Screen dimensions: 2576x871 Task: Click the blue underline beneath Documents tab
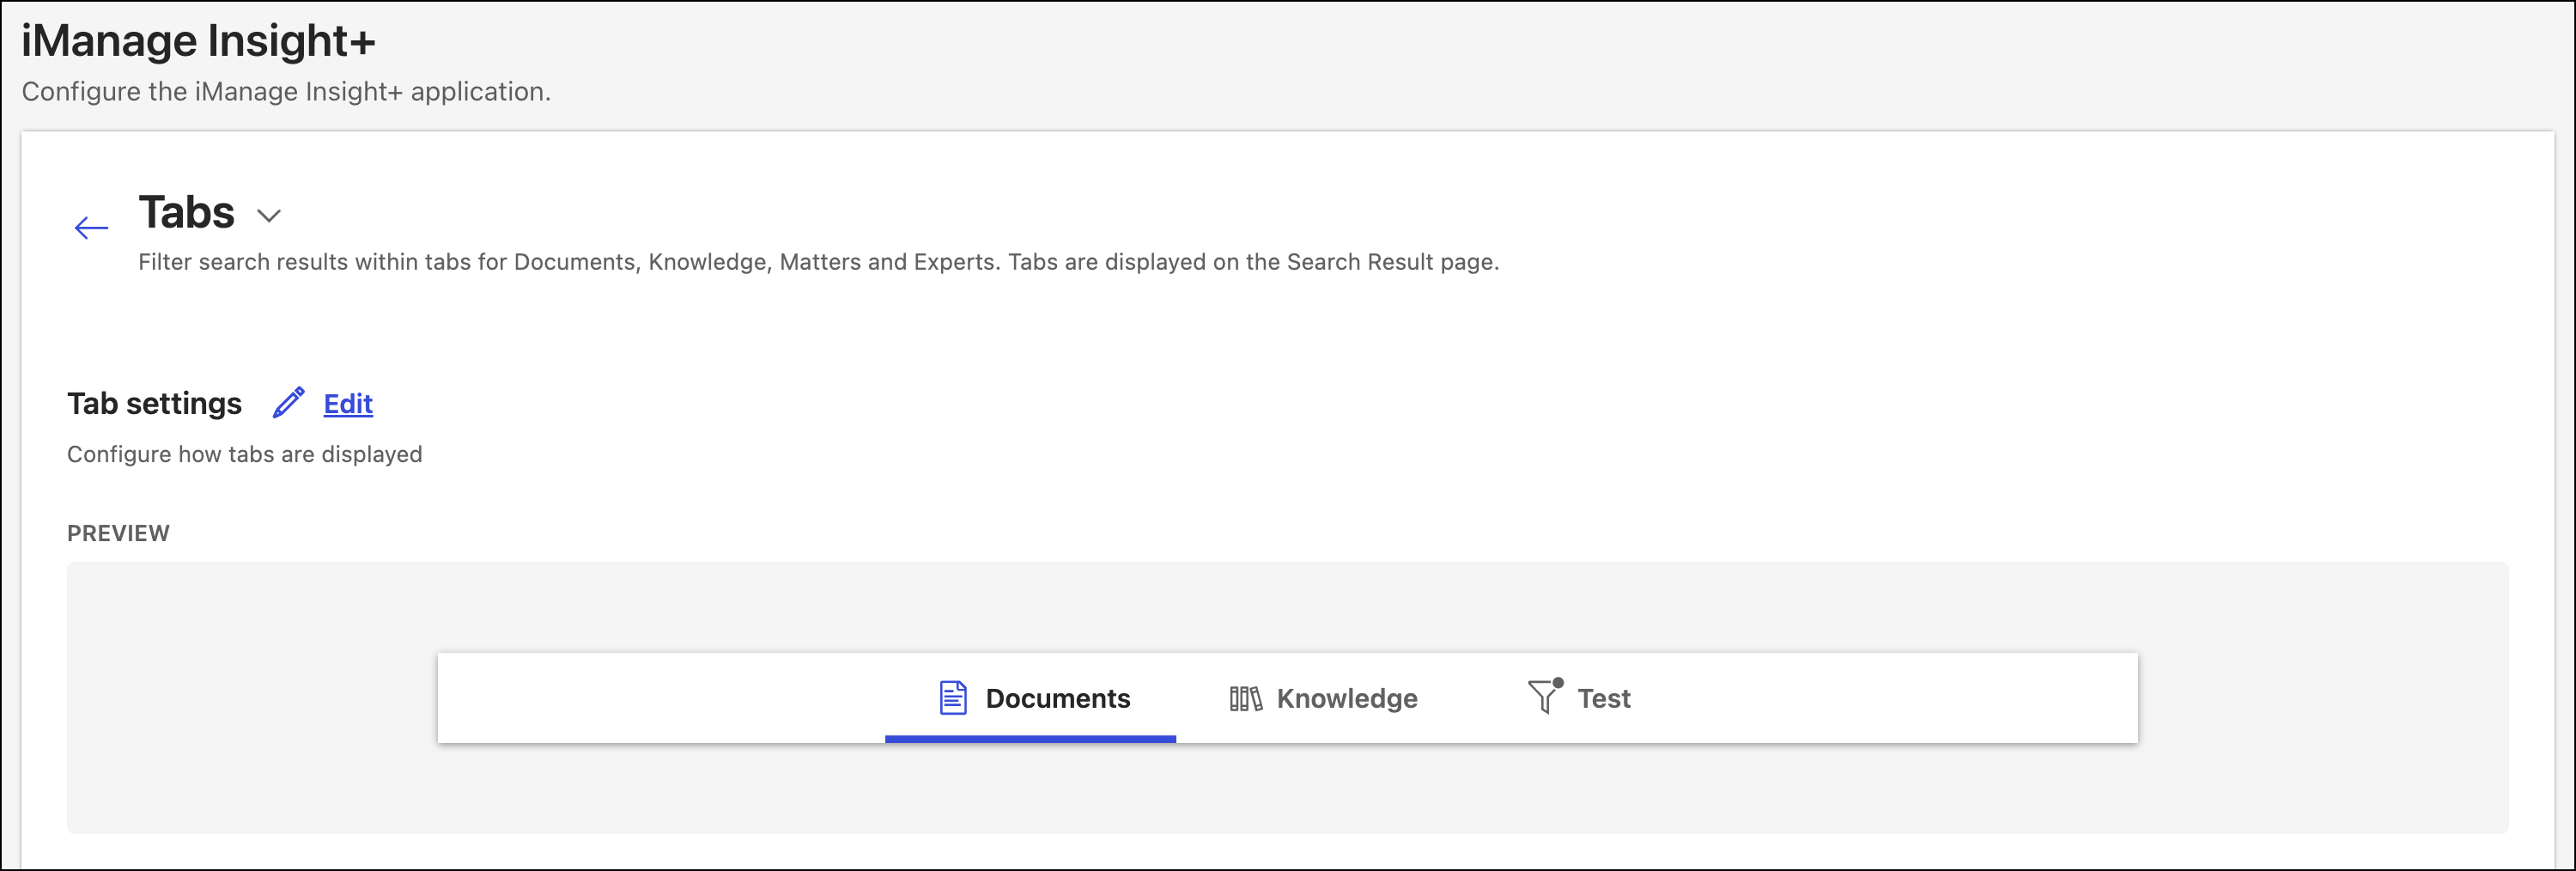point(1029,739)
